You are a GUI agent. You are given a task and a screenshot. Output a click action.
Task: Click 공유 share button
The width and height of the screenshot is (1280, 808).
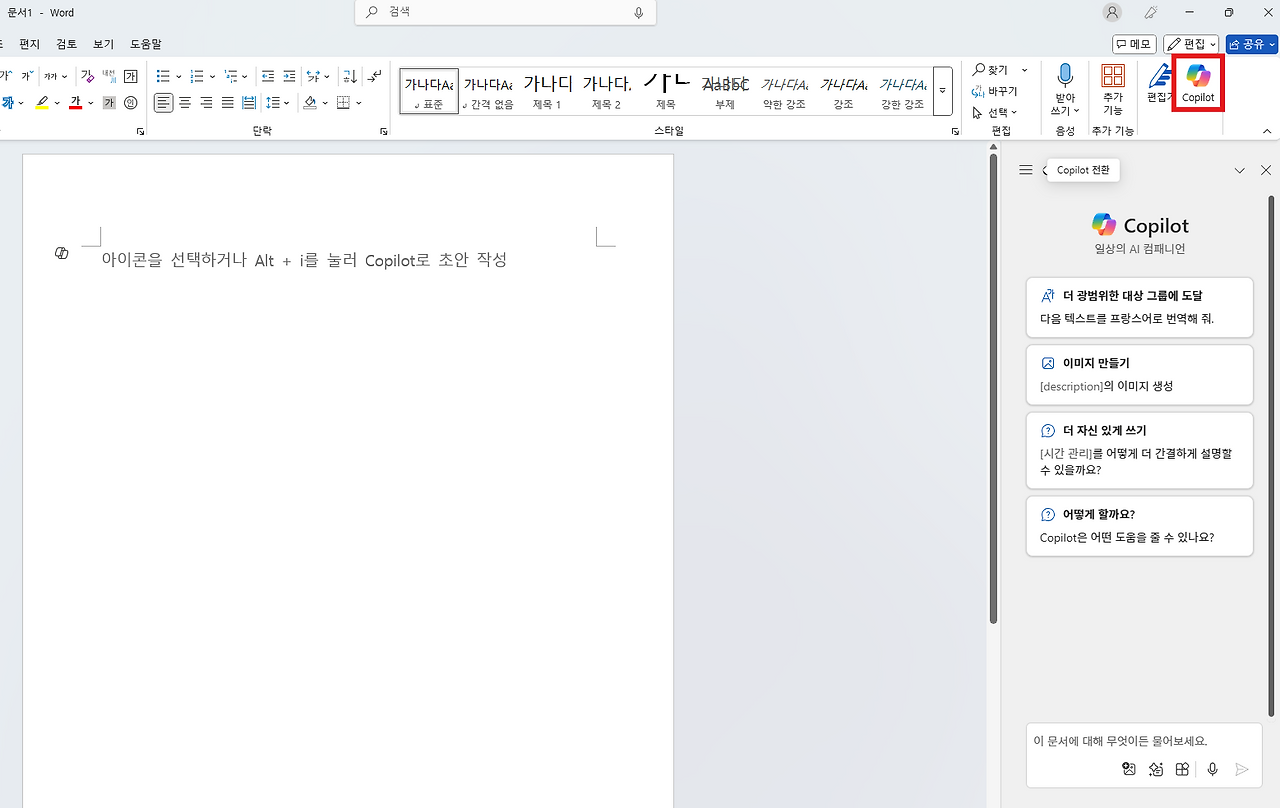point(1252,44)
